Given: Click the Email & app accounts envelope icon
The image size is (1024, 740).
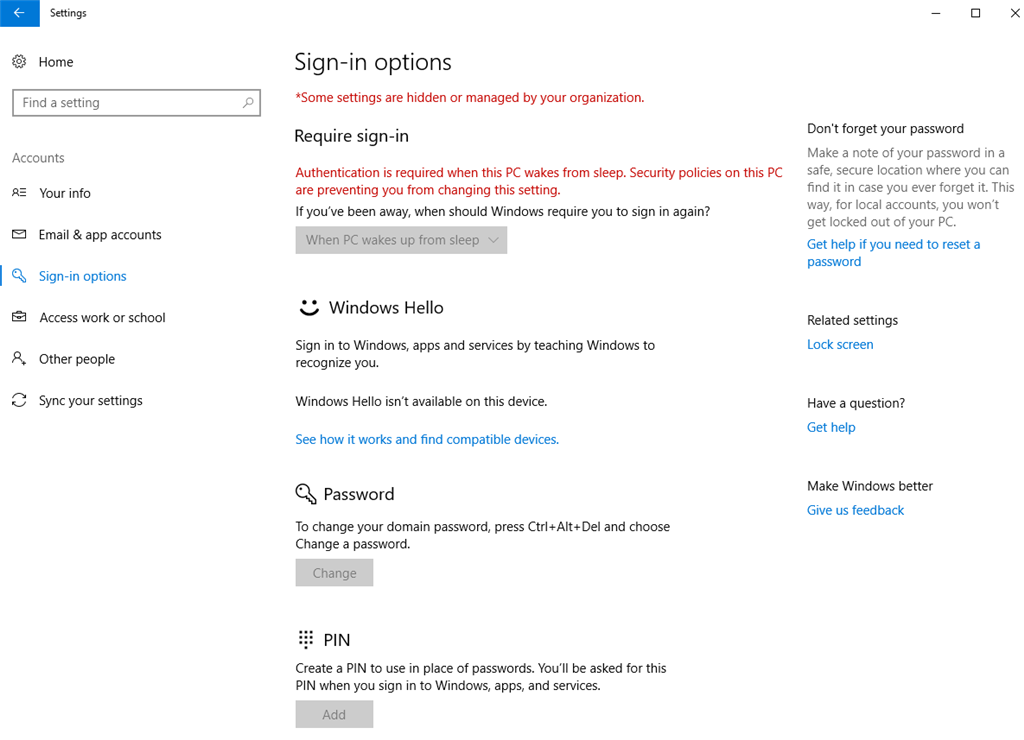Looking at the screenshot, I should (18, 234).
